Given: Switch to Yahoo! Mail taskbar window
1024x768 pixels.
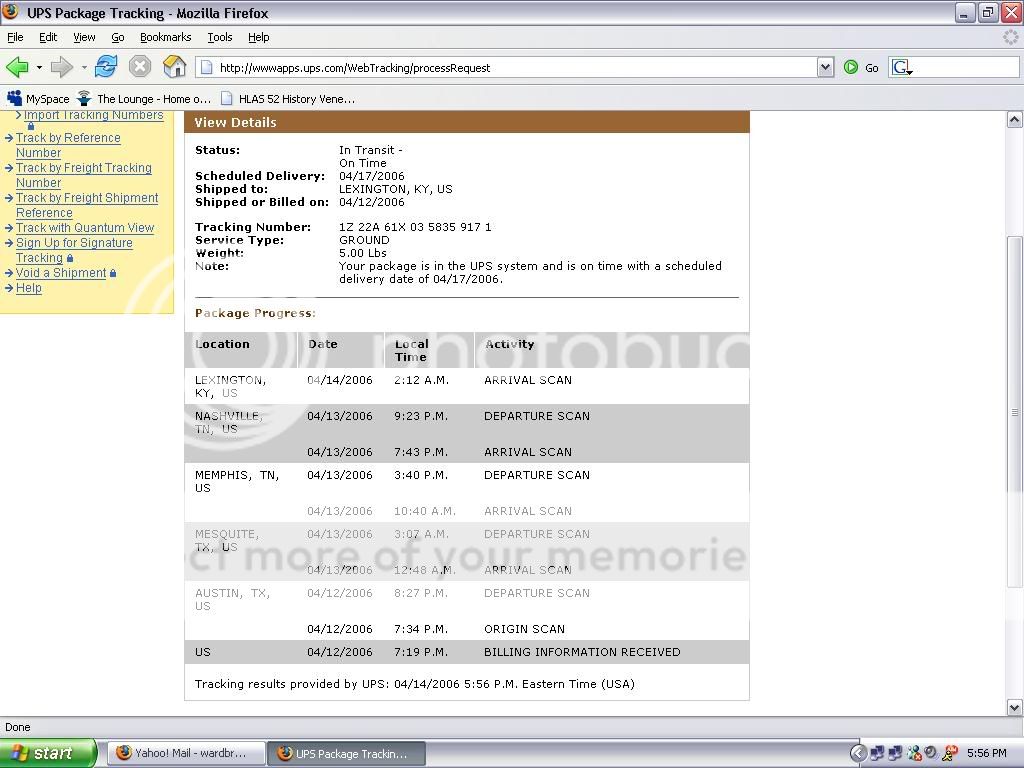Looking at the screenshot, I should (x=186, y=753).
